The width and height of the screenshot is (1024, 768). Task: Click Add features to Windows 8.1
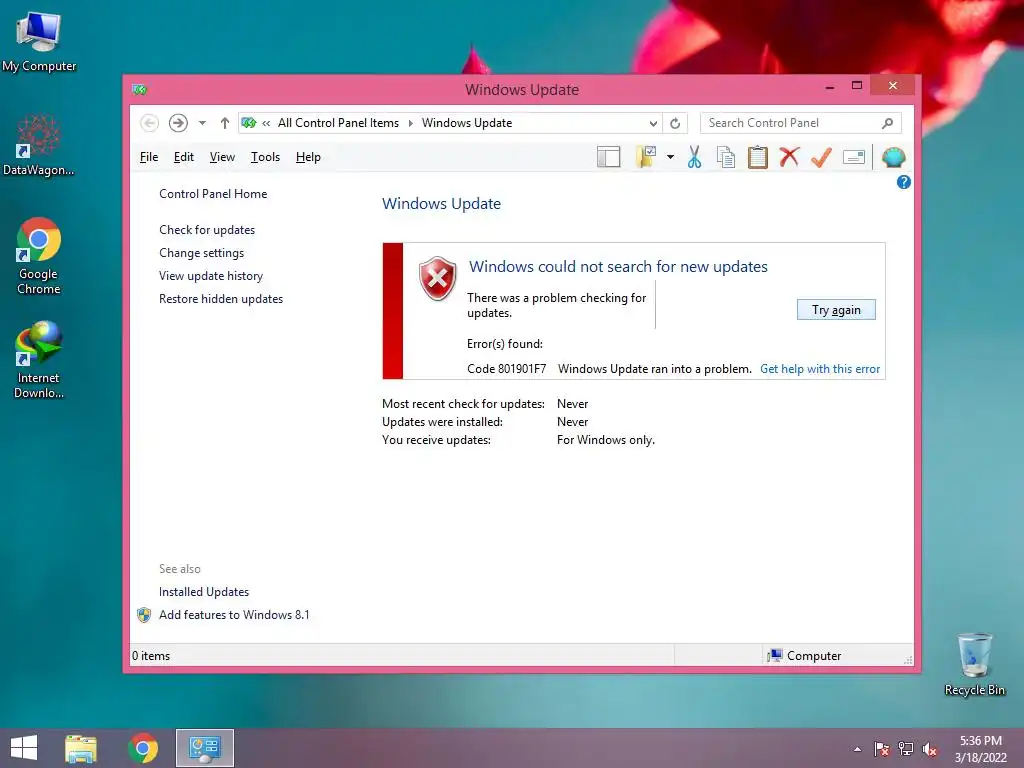[x=234, y=615]
